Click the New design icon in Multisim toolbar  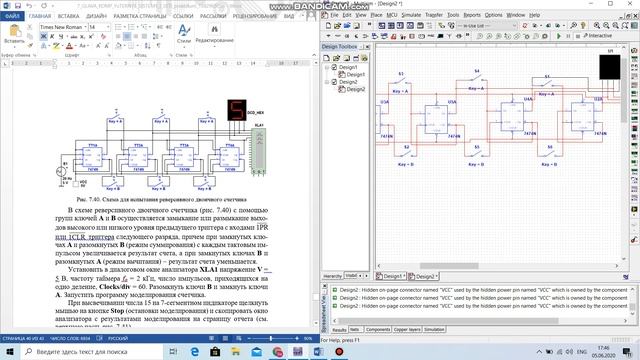pyautogui.click(x=328, y=26)
